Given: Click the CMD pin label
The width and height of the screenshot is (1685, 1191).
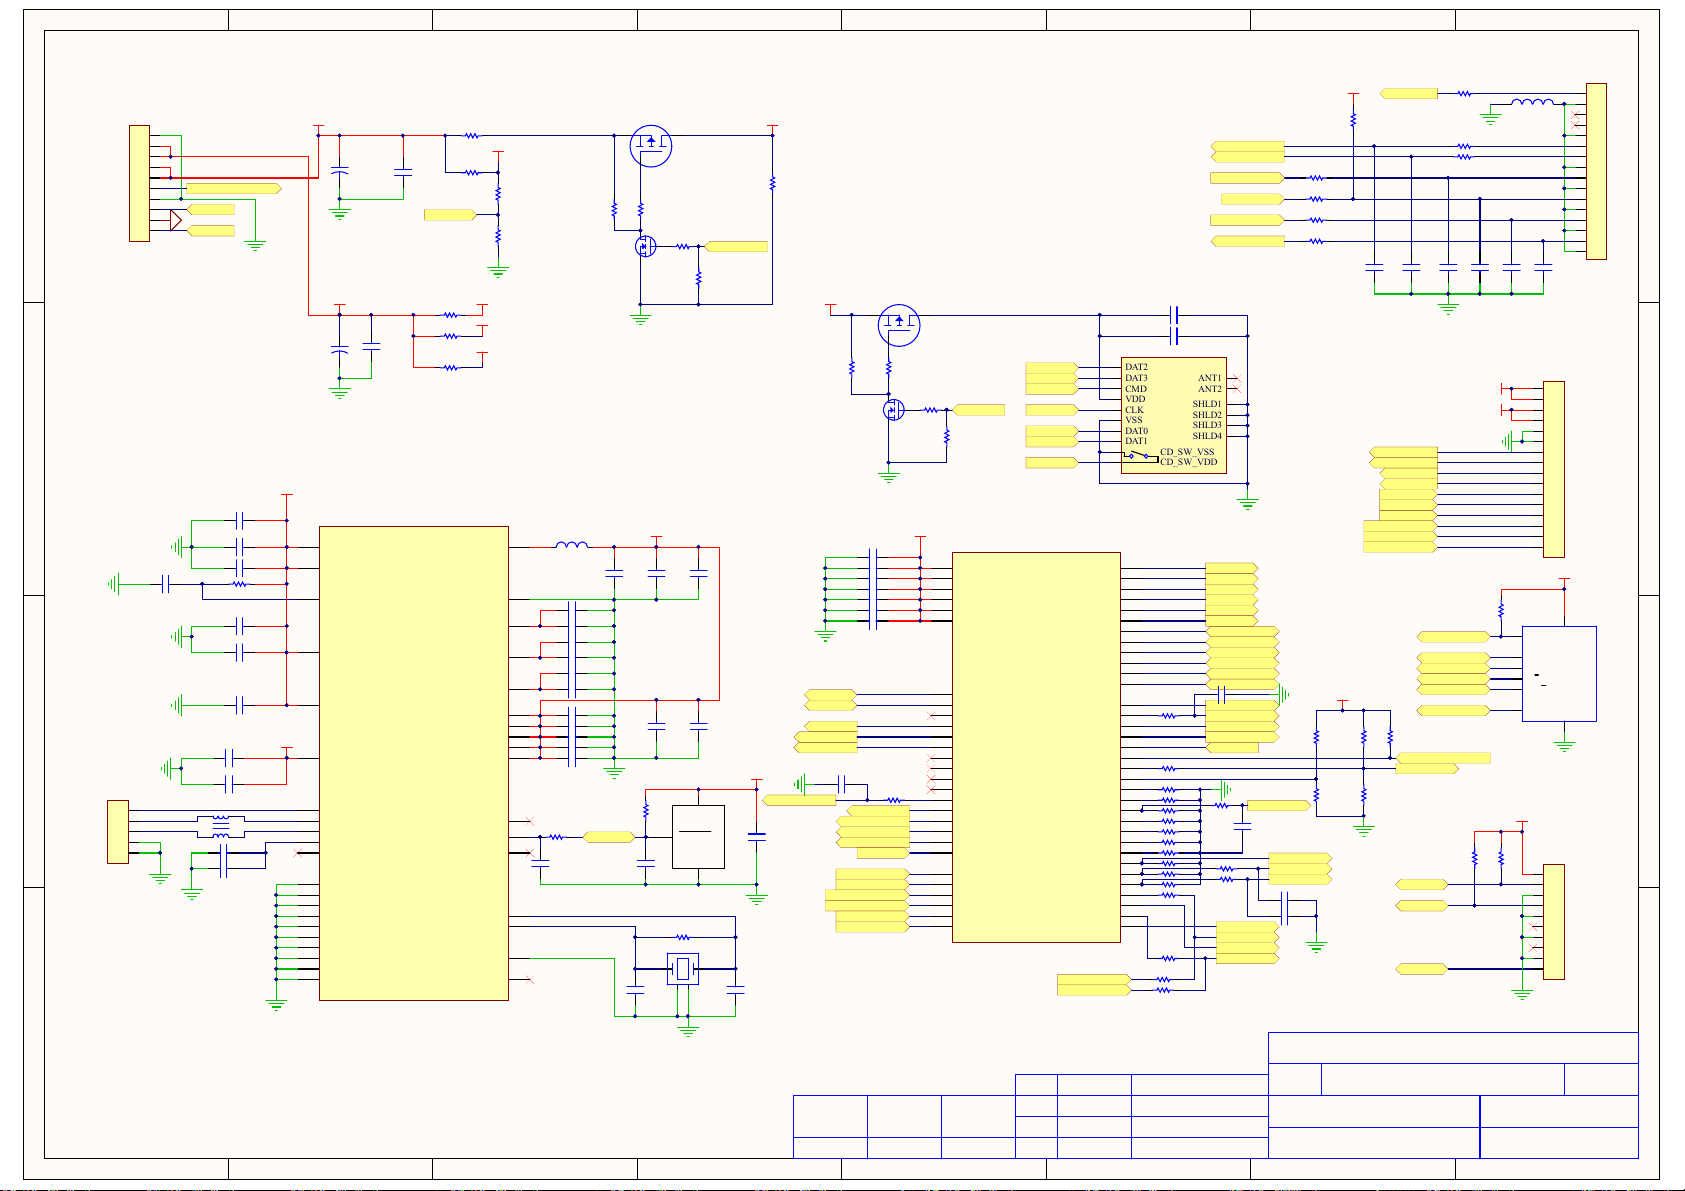Looking at the screenshot, I should coord(1136,389).
